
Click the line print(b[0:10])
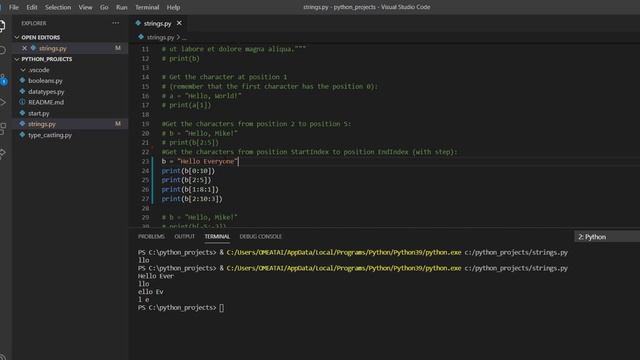click(x=188, y=171)
